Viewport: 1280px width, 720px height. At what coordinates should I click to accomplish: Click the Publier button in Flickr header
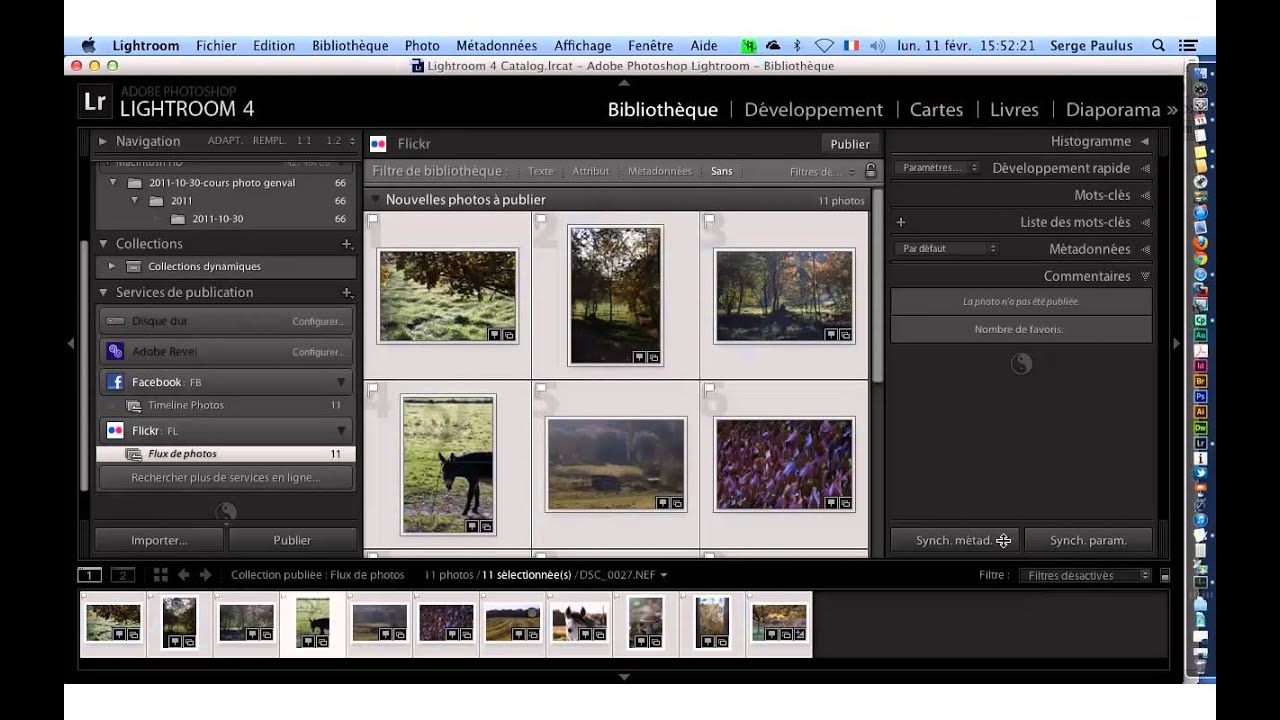point(850,144)
